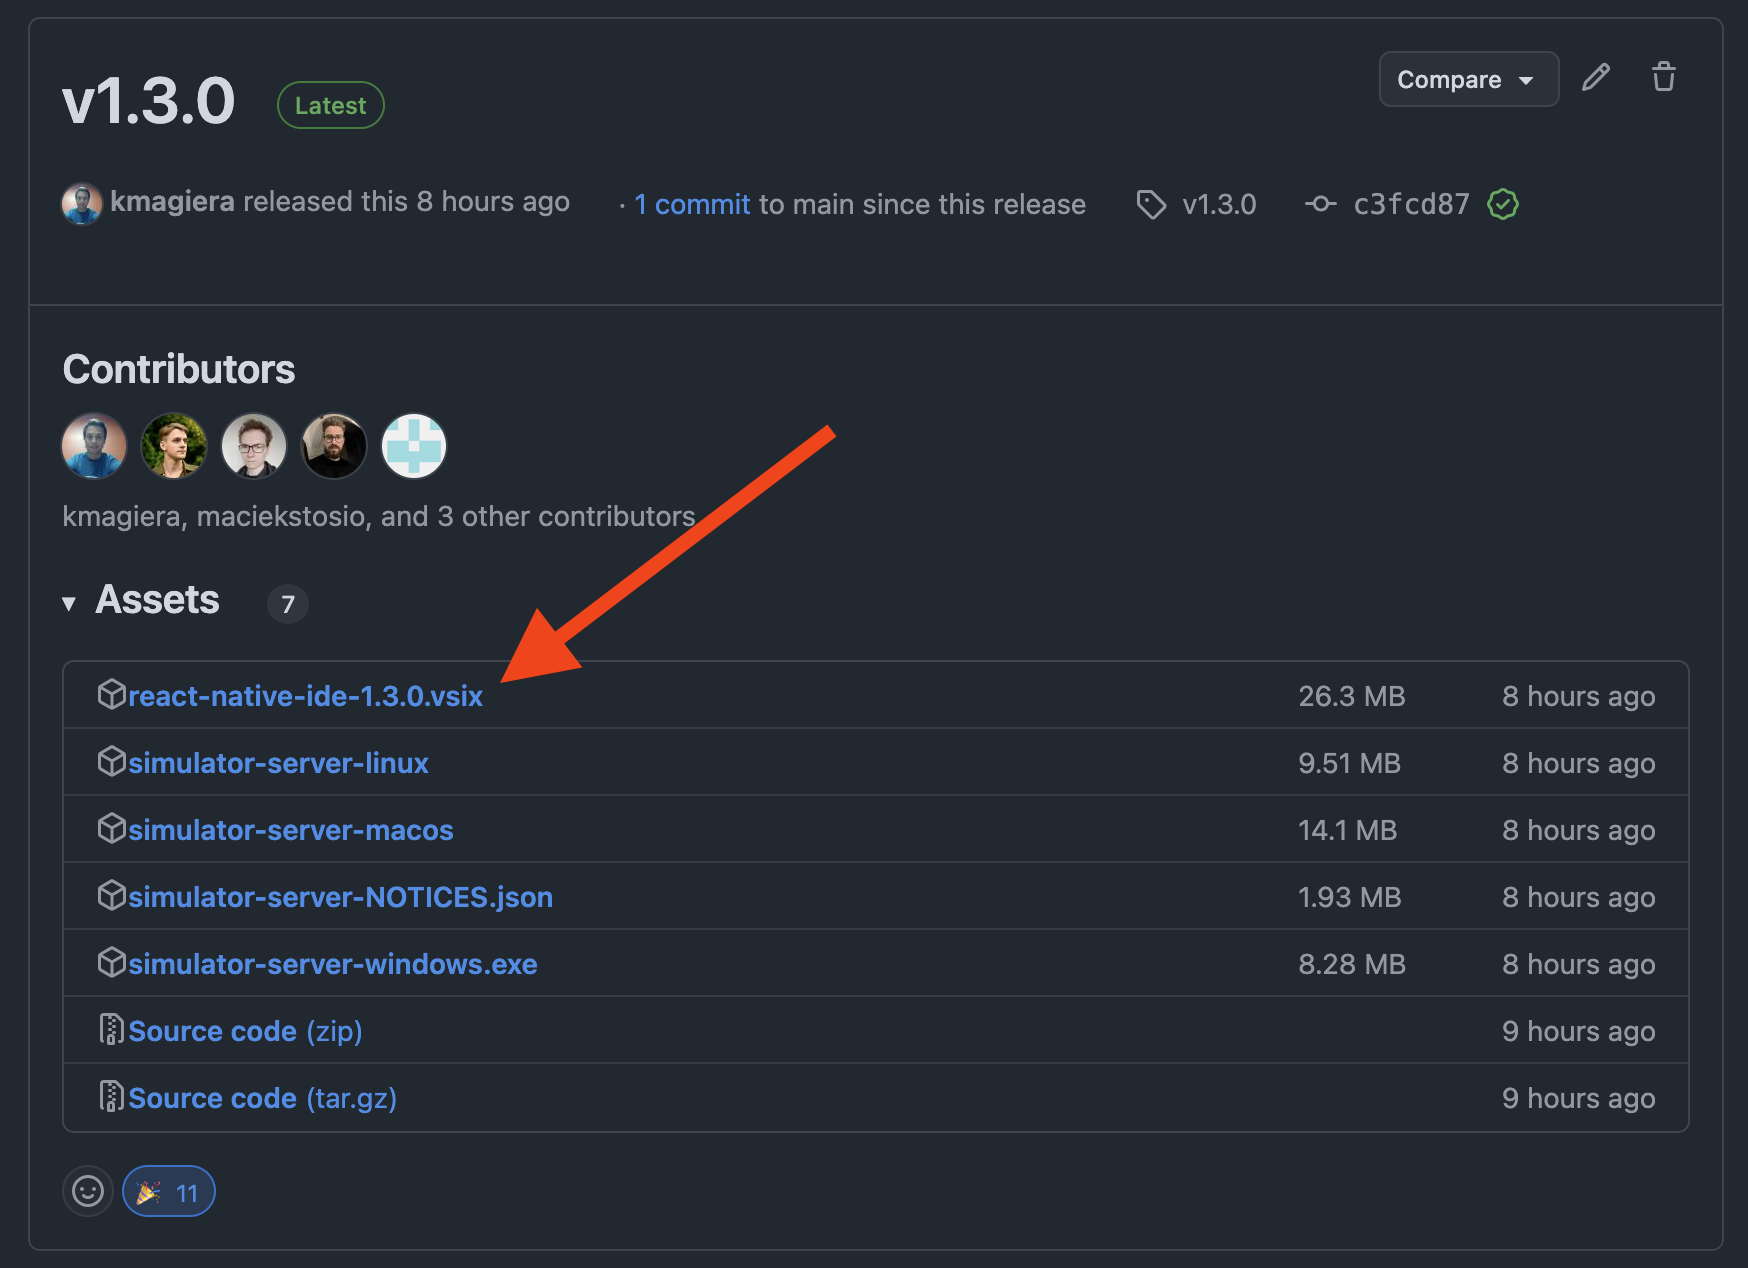This screenshot has width=1748, height=1268.
Task: Click the Compare dropdown chevron arrow
Action: click(1527, 80)
